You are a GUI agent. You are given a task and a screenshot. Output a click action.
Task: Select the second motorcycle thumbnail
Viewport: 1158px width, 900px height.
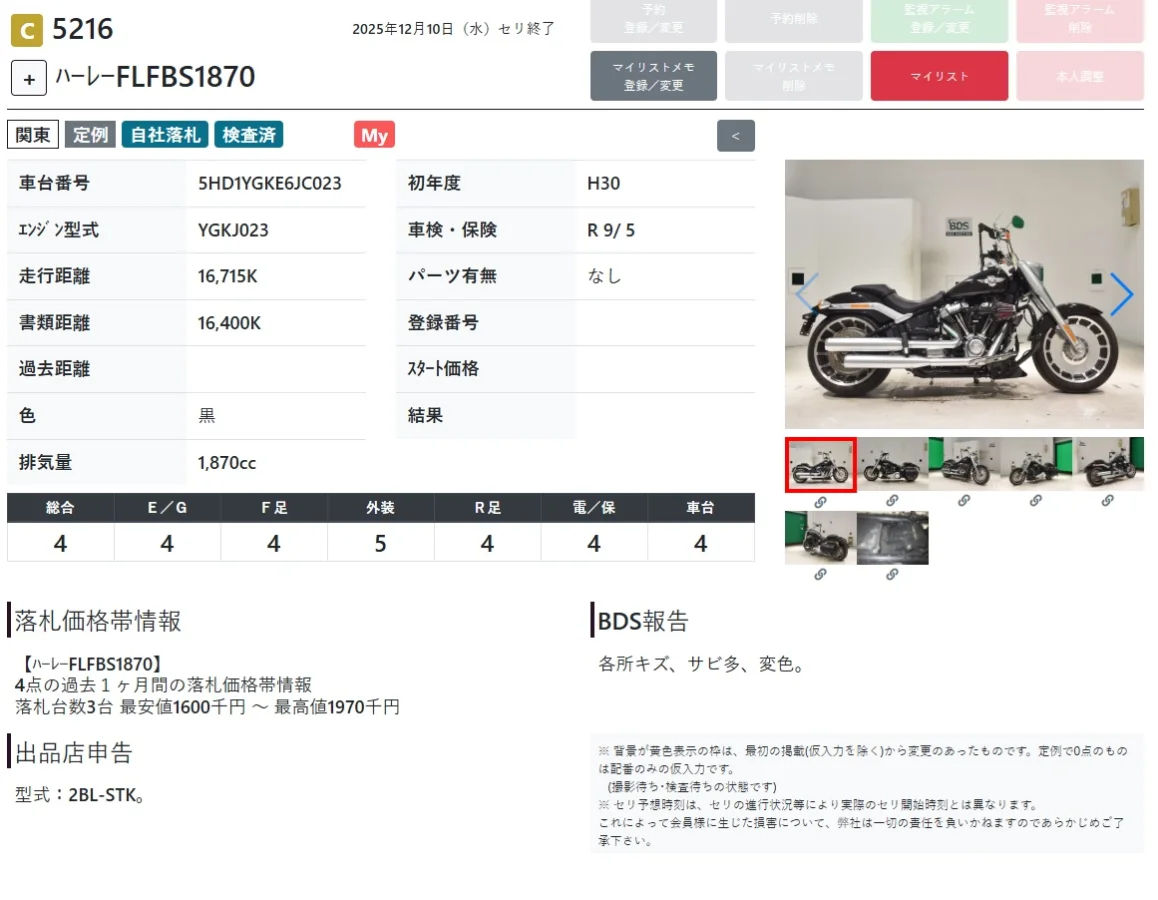(x=892, y=464)
